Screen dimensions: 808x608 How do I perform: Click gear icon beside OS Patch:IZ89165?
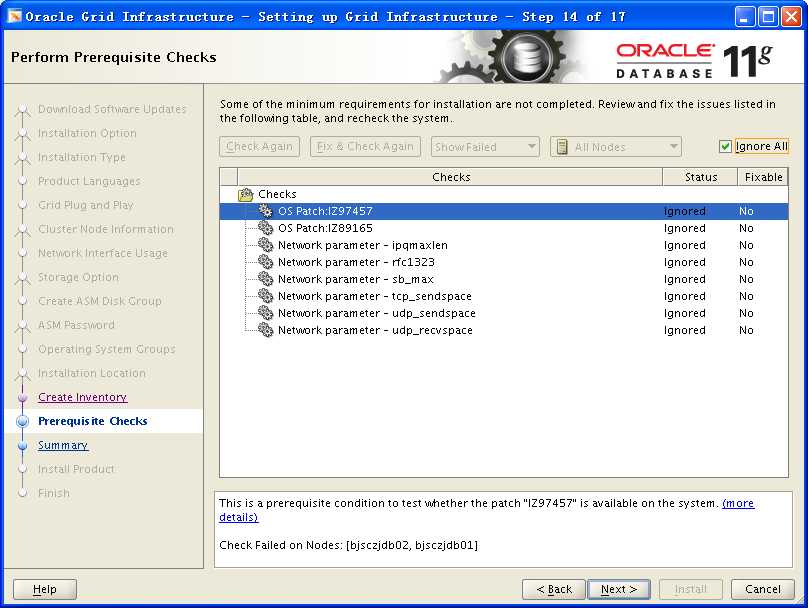(x=265, y=228)
